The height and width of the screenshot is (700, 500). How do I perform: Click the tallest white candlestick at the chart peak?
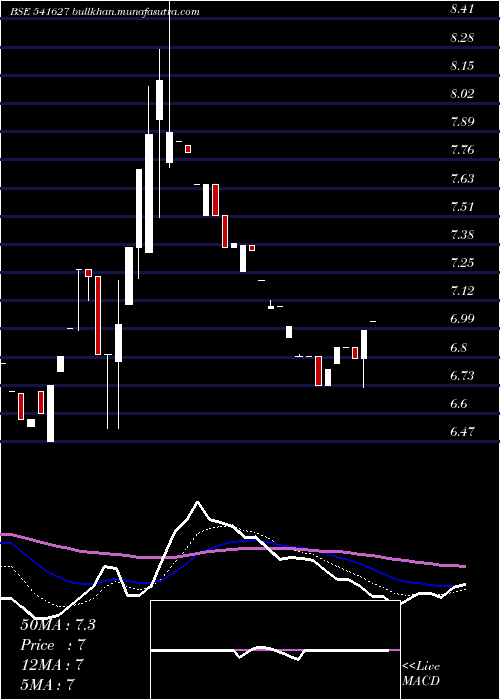pos(149,193)
